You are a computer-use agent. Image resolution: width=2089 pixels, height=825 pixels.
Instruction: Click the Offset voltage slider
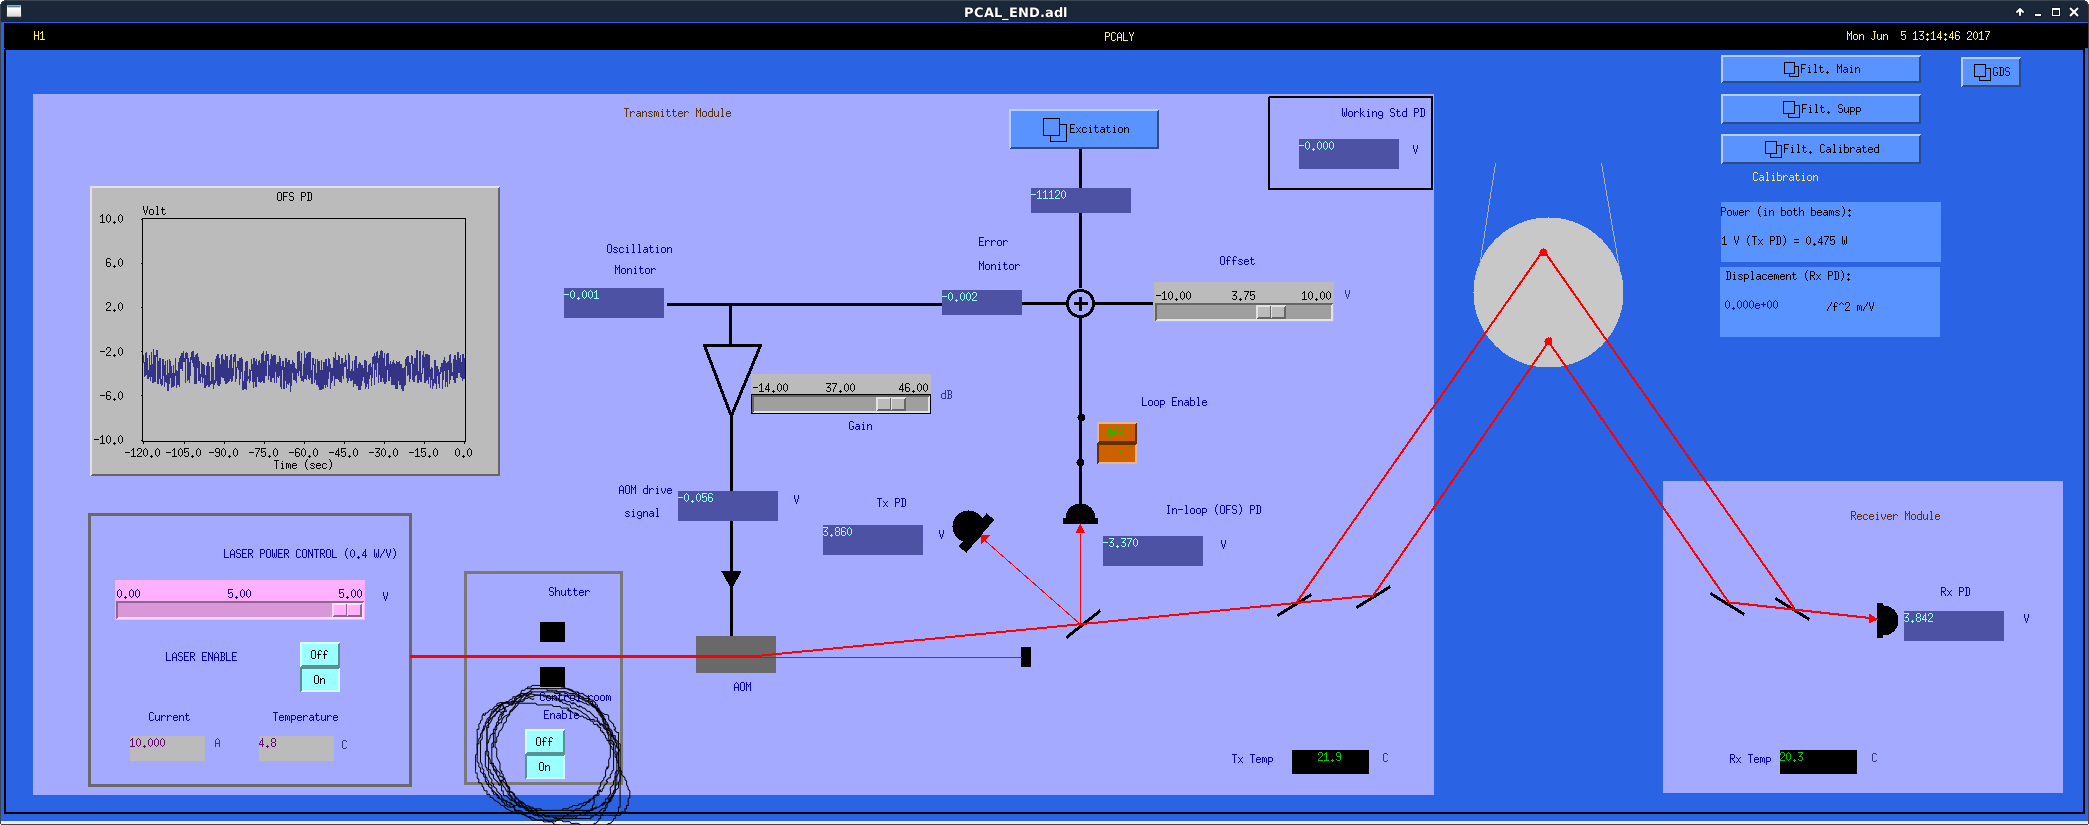pyautogui.click(x=1243, y=312)
